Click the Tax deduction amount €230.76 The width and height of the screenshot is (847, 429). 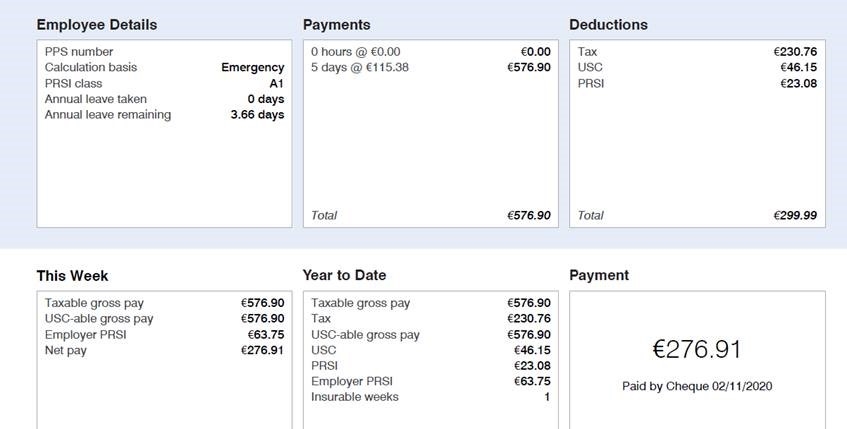coord(795,52)
